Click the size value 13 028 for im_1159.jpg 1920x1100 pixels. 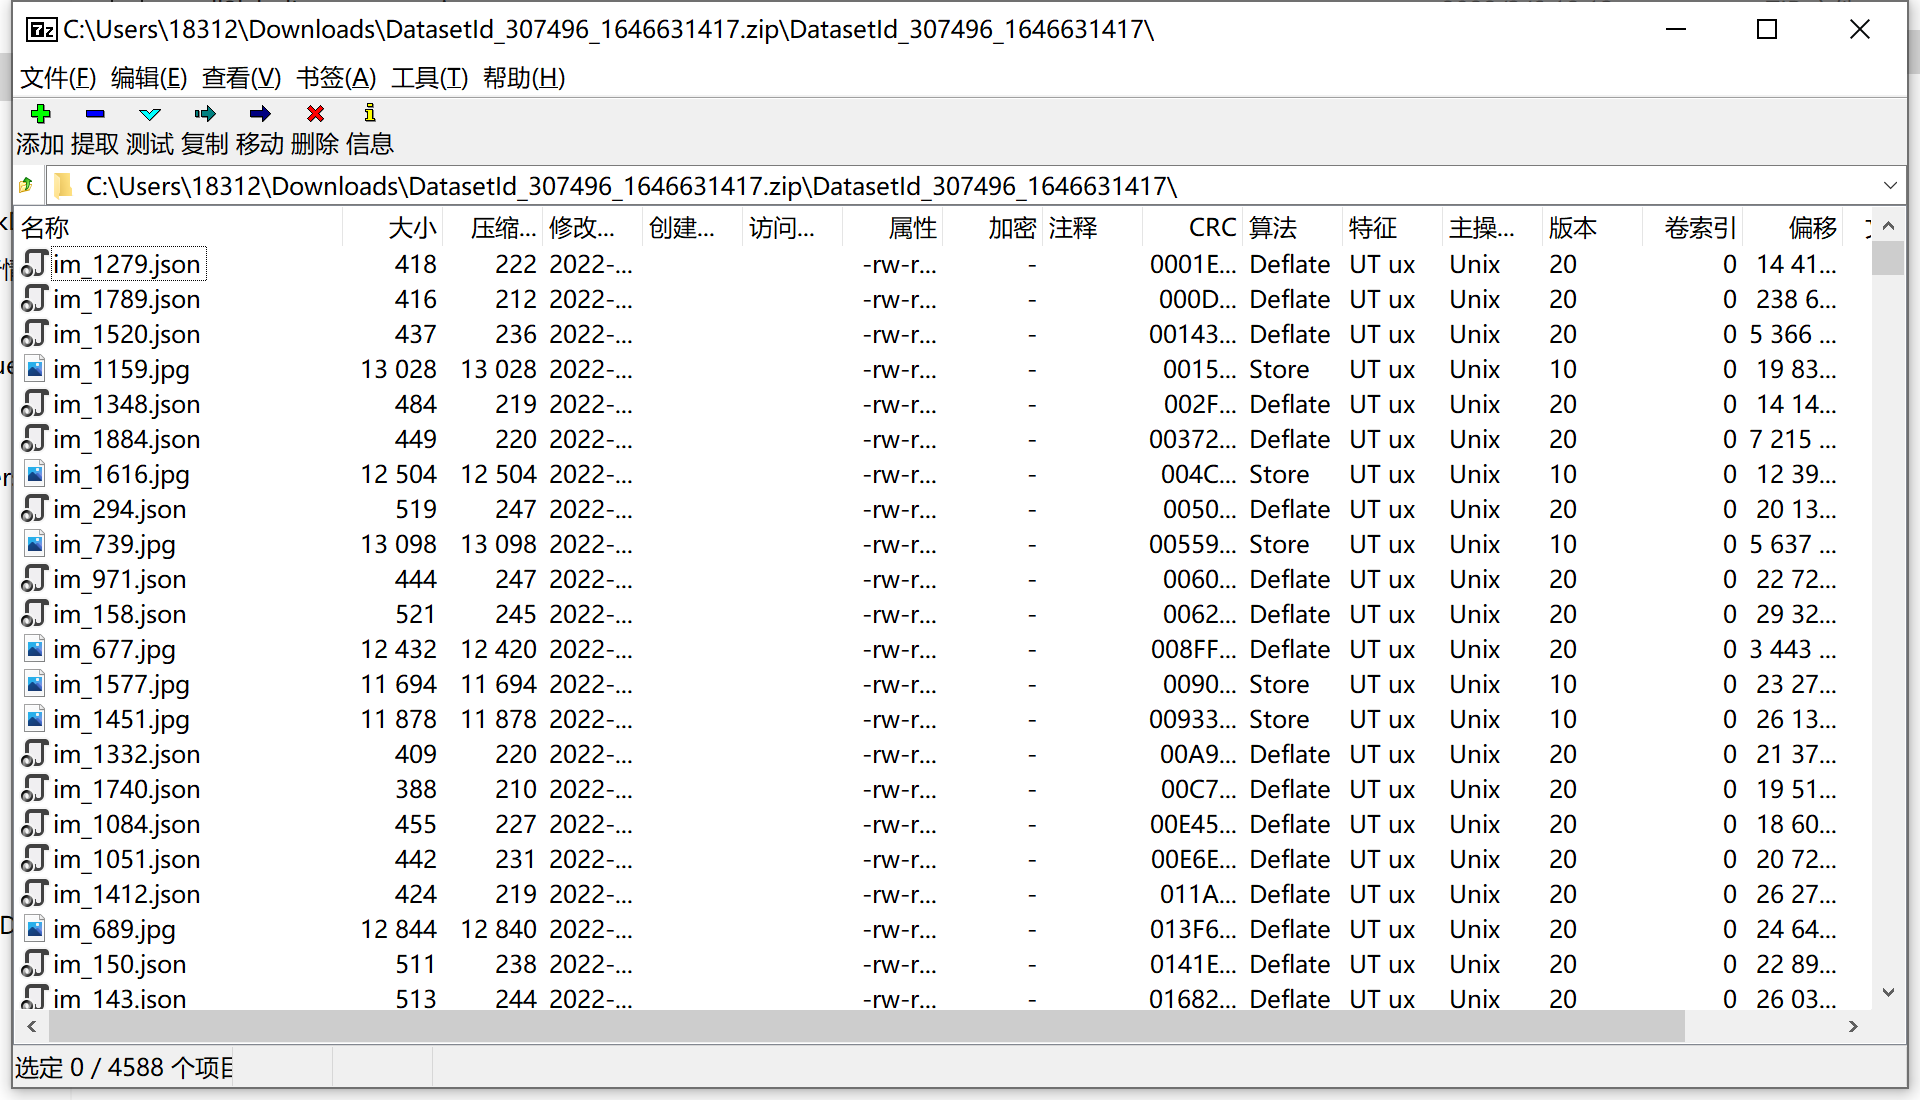398,369
